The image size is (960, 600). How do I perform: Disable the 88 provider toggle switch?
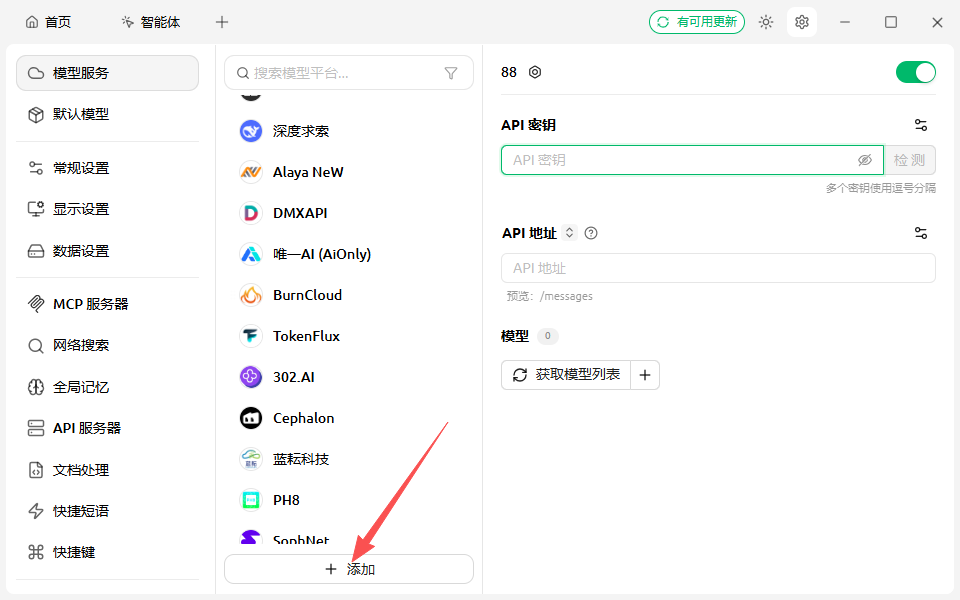pyautogui.click(x=915, y=72)
